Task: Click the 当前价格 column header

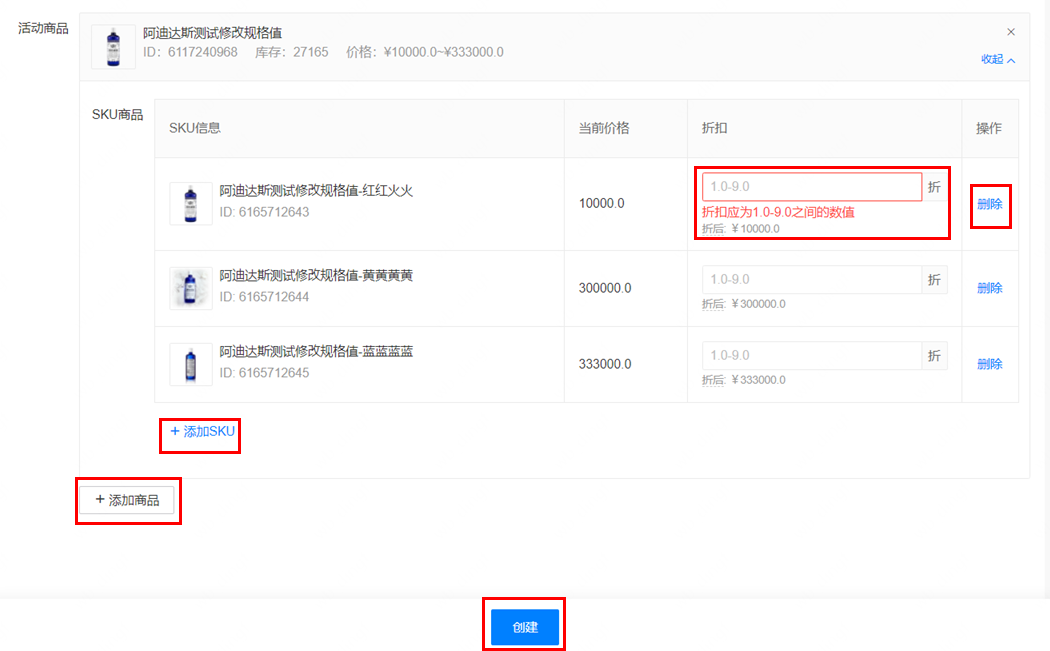Action: coord(604,128)
